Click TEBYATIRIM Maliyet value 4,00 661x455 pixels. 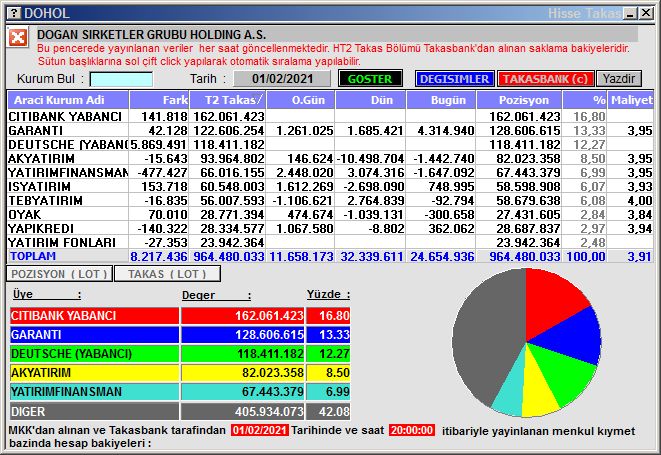pyautogui.click(x=640, y=200)
